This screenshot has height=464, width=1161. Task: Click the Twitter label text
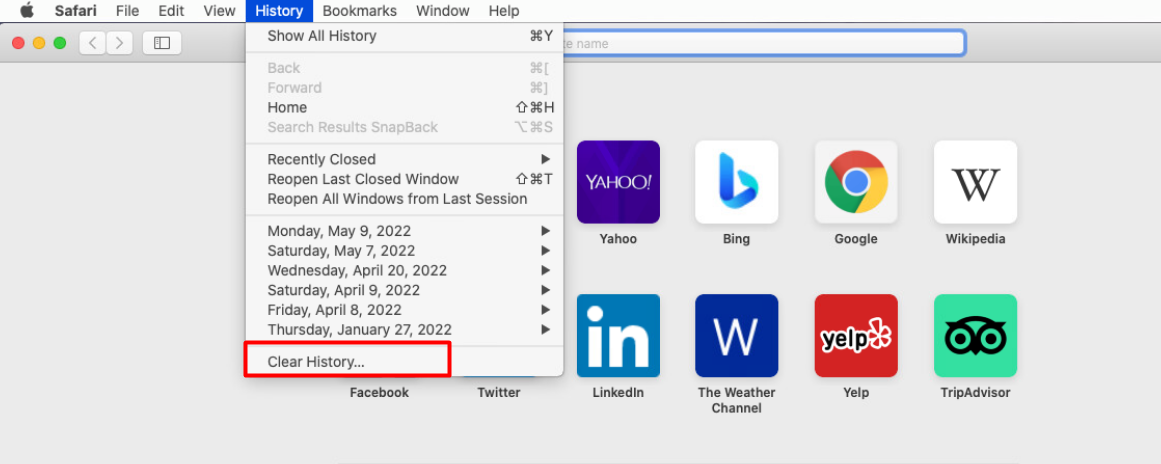499,392
